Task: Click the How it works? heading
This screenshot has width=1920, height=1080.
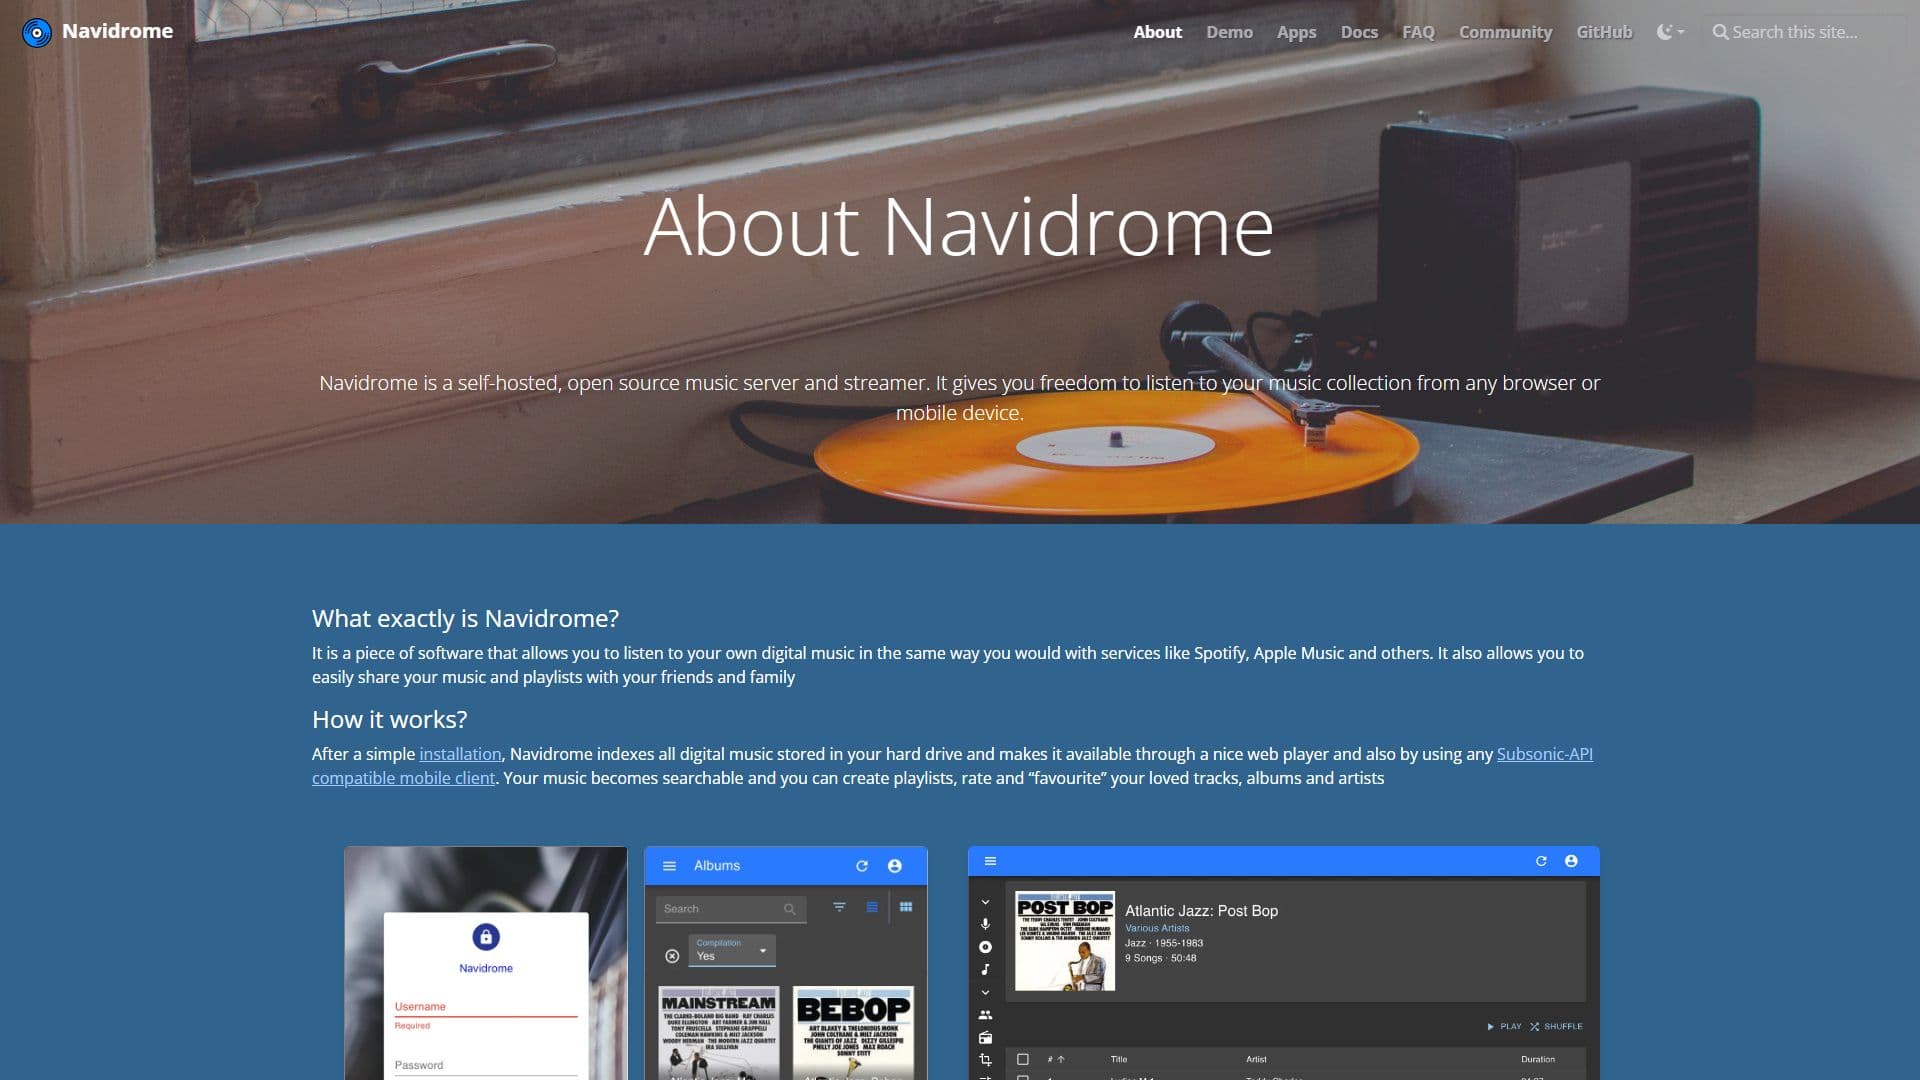Action: [x=389, y=719]
